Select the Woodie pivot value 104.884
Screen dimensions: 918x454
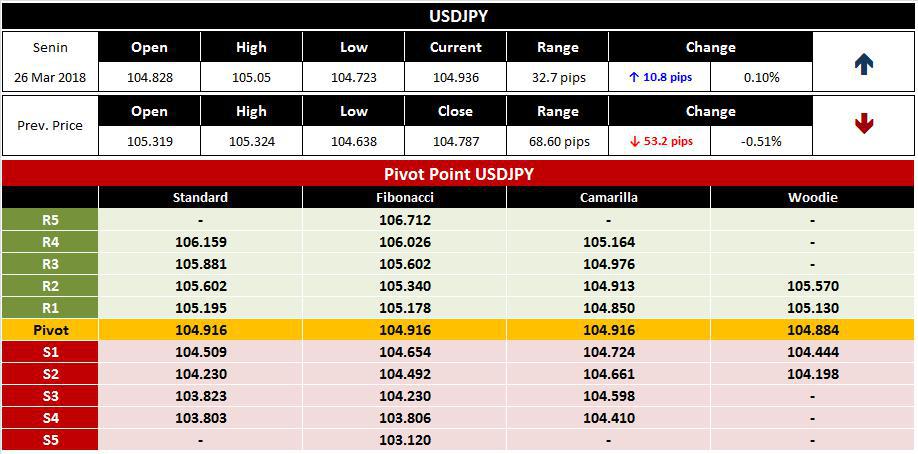coord(813,330)
